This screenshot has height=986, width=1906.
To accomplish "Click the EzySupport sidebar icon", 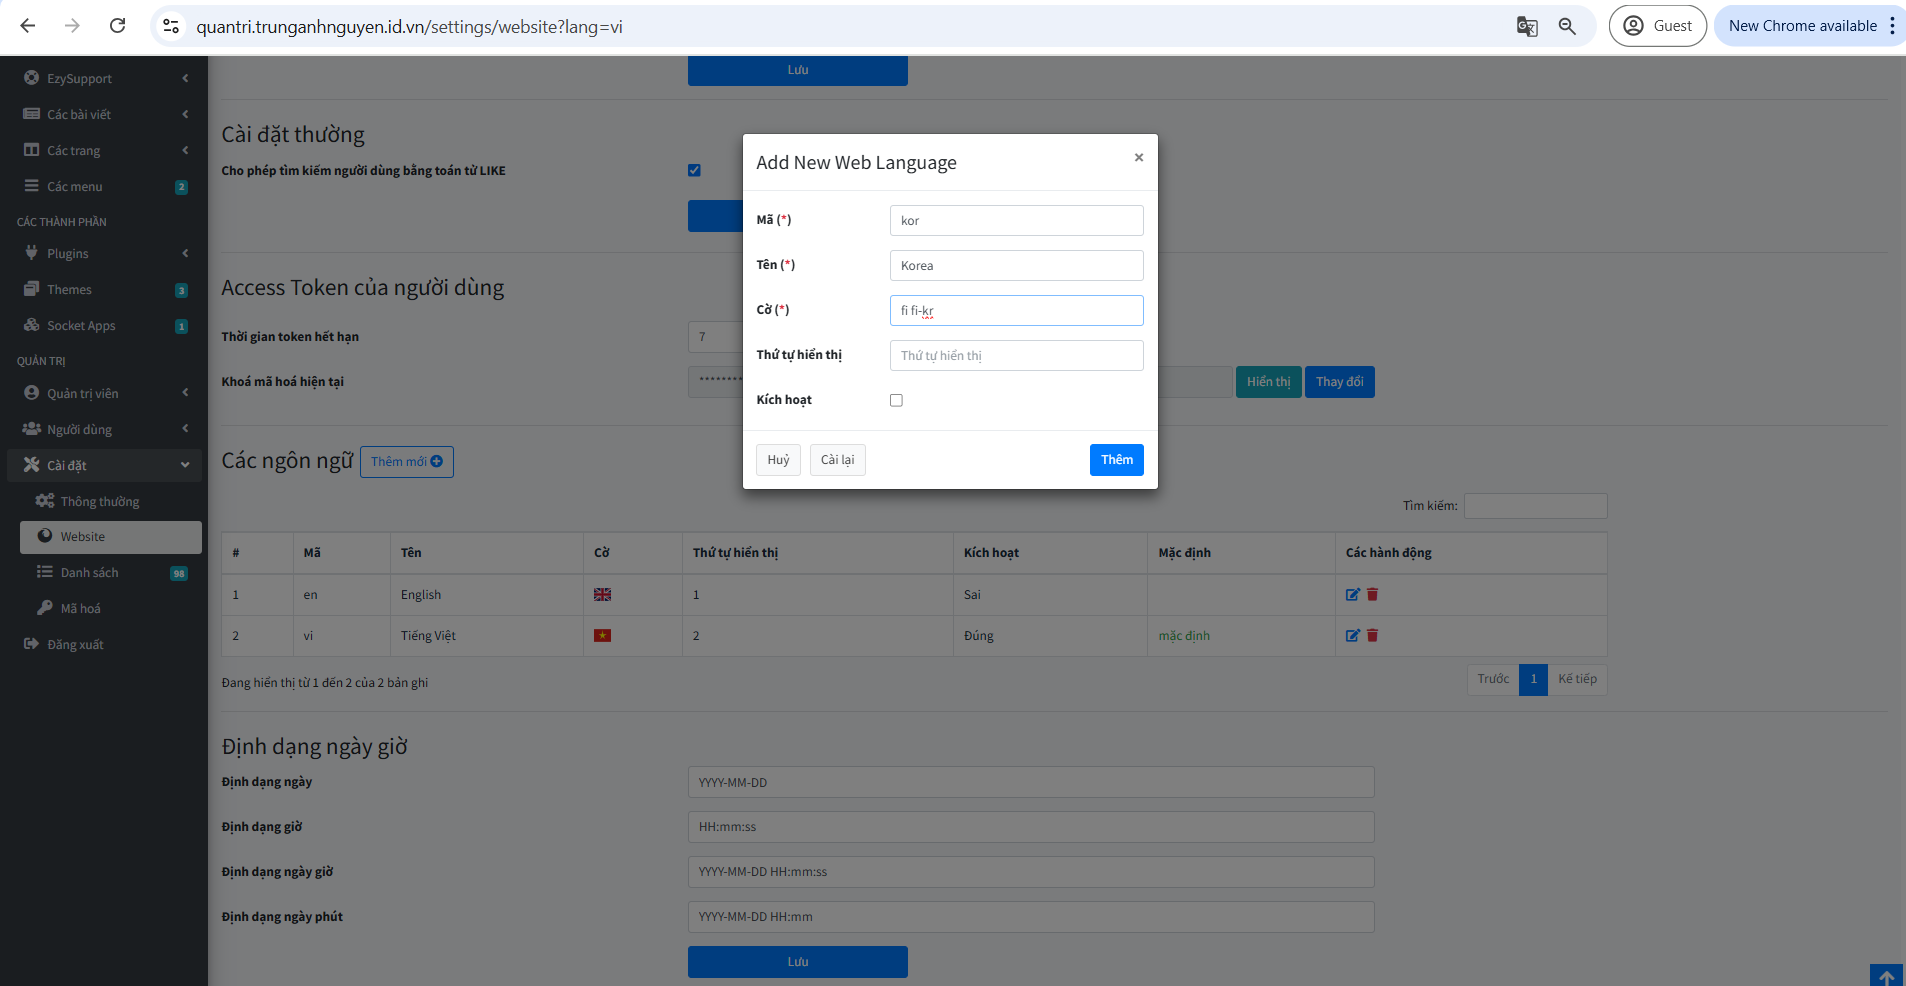I will (31, 78).
